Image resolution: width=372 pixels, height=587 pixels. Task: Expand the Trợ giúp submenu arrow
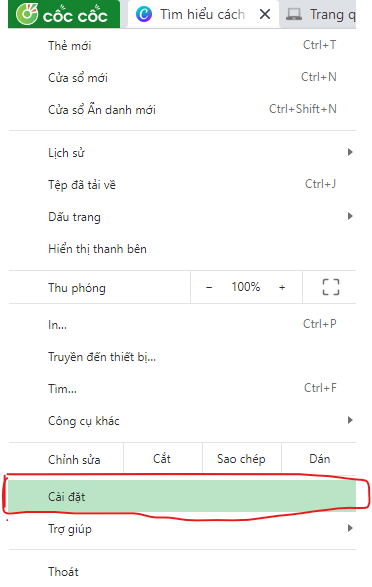[350, 528]
